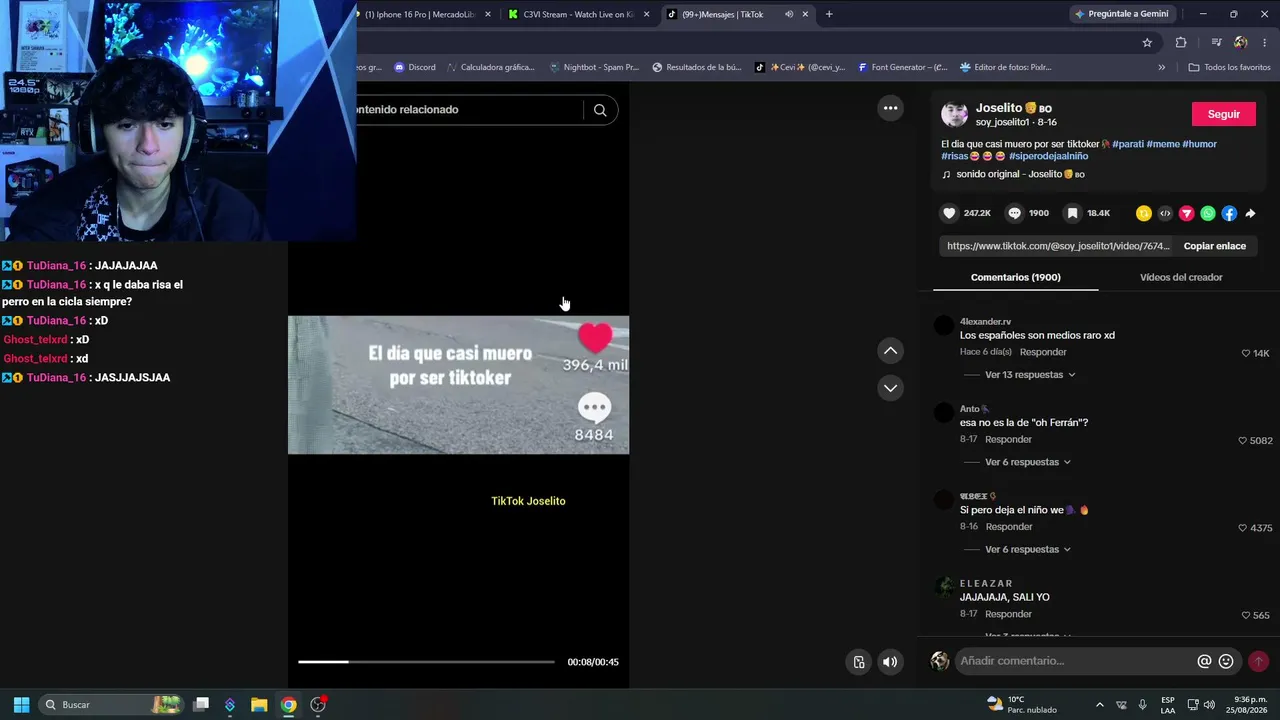Click the Windows taskbar search box
Screen dimensions: 1280x720
[112, 704]
